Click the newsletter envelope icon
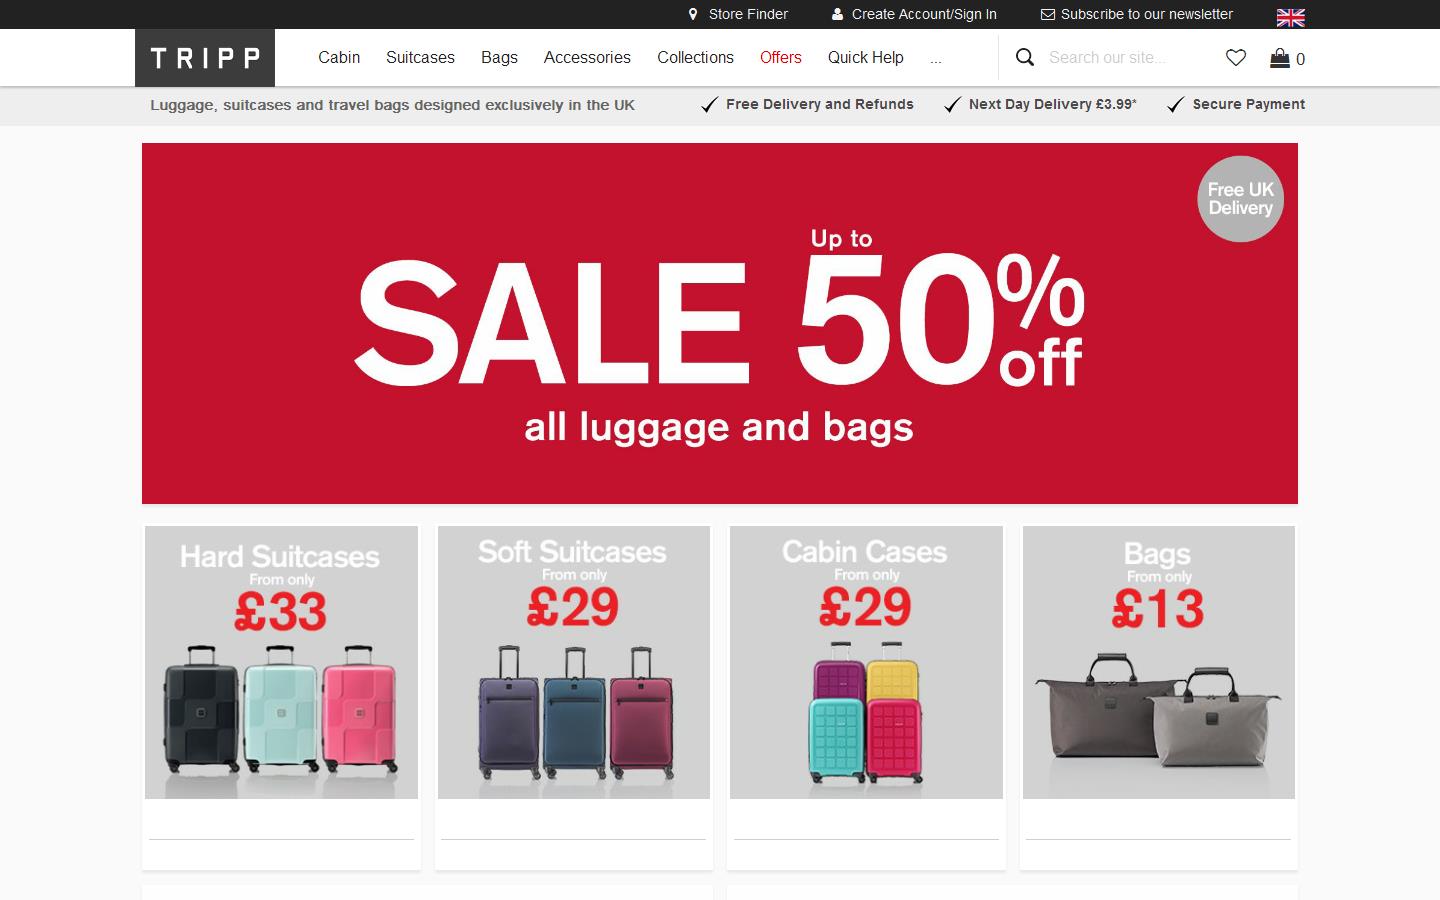Image resolution: width=1440 pixels, height=900 pixels. point(1048,14)
